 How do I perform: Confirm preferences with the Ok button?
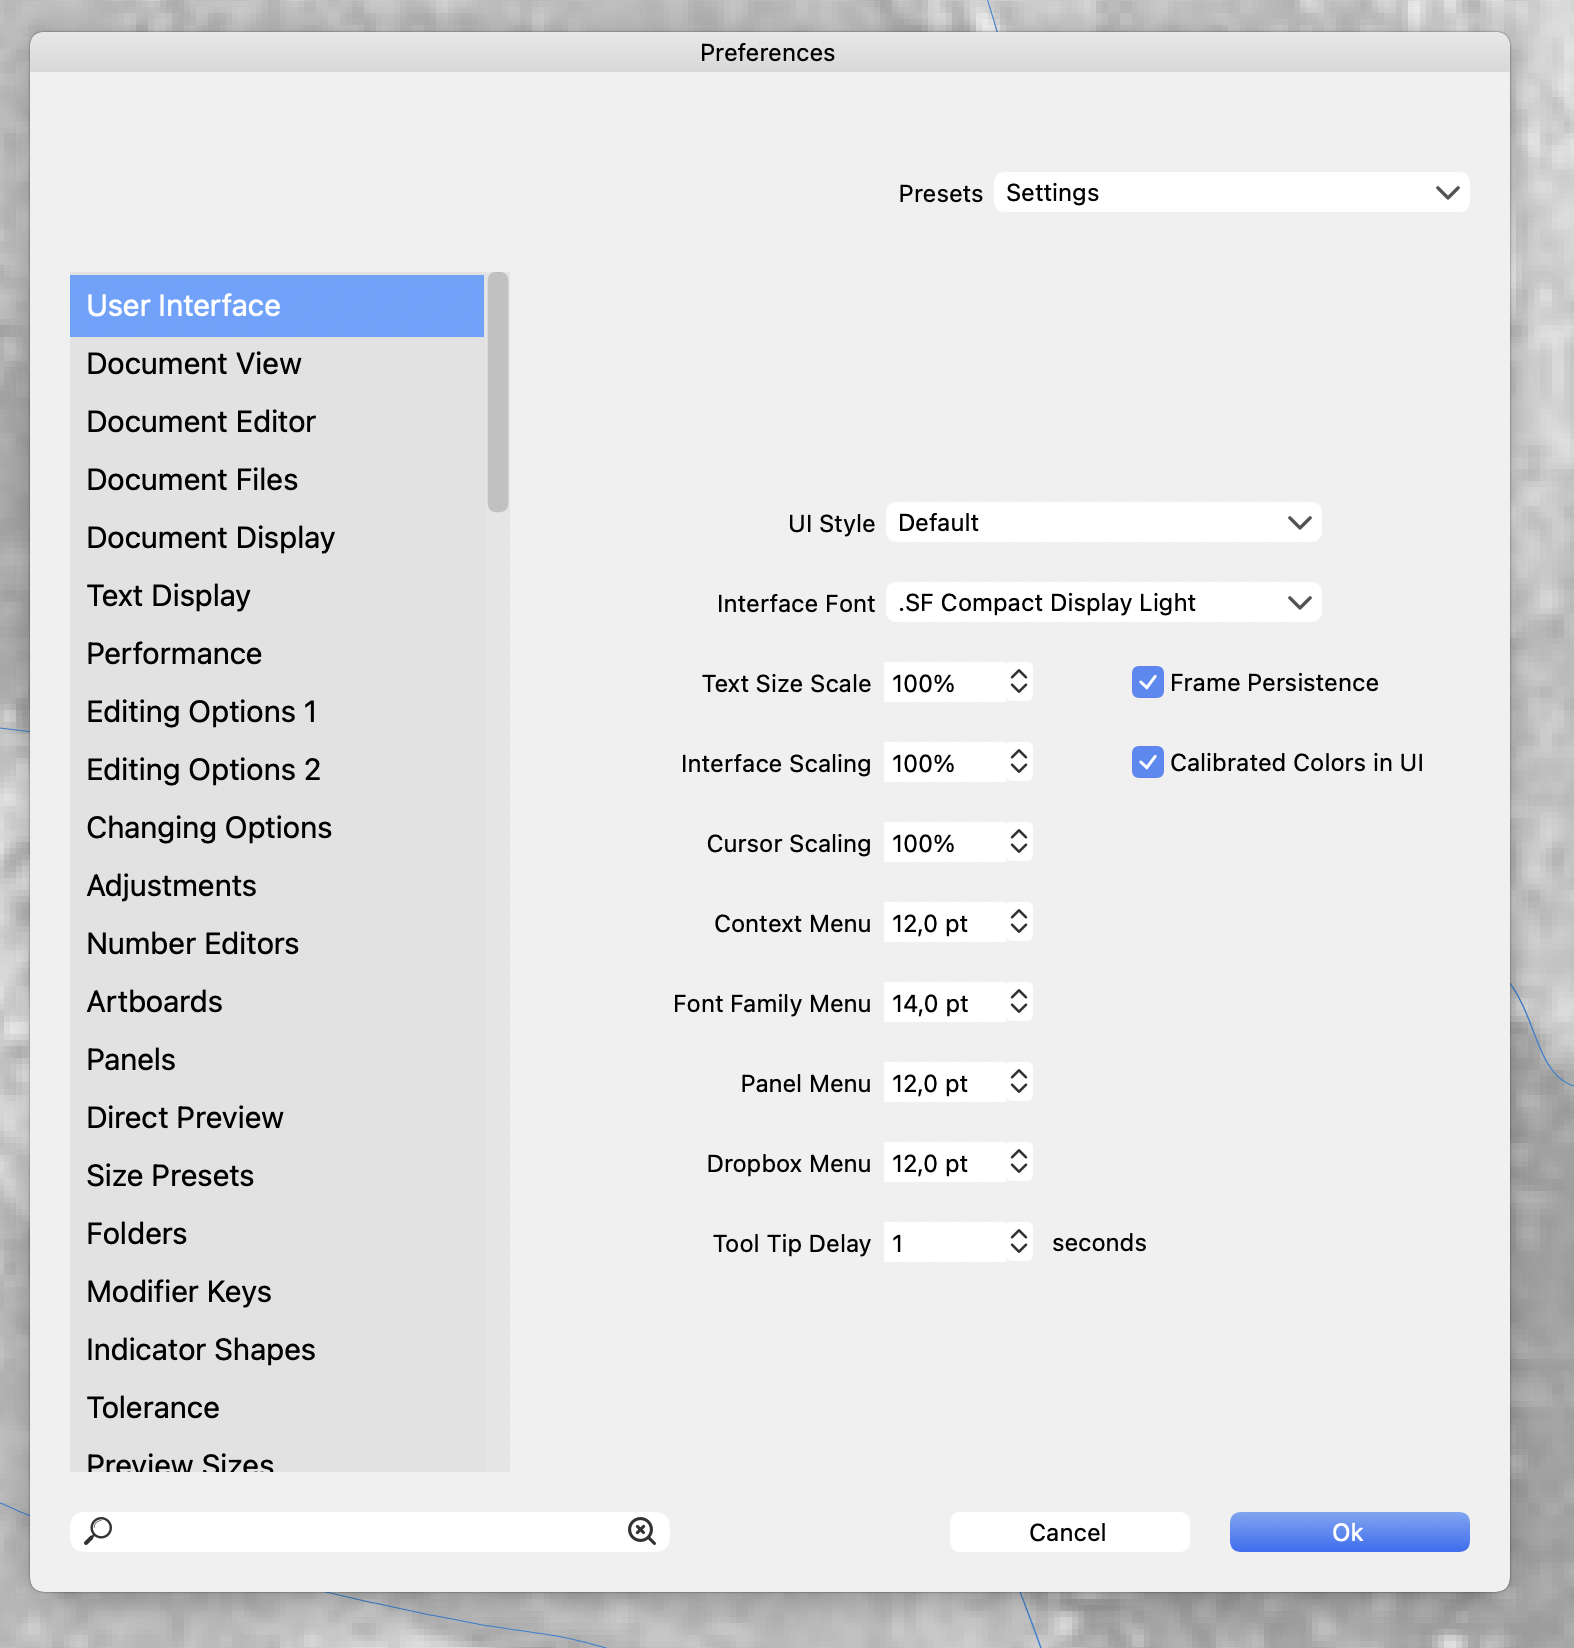1348,1532
